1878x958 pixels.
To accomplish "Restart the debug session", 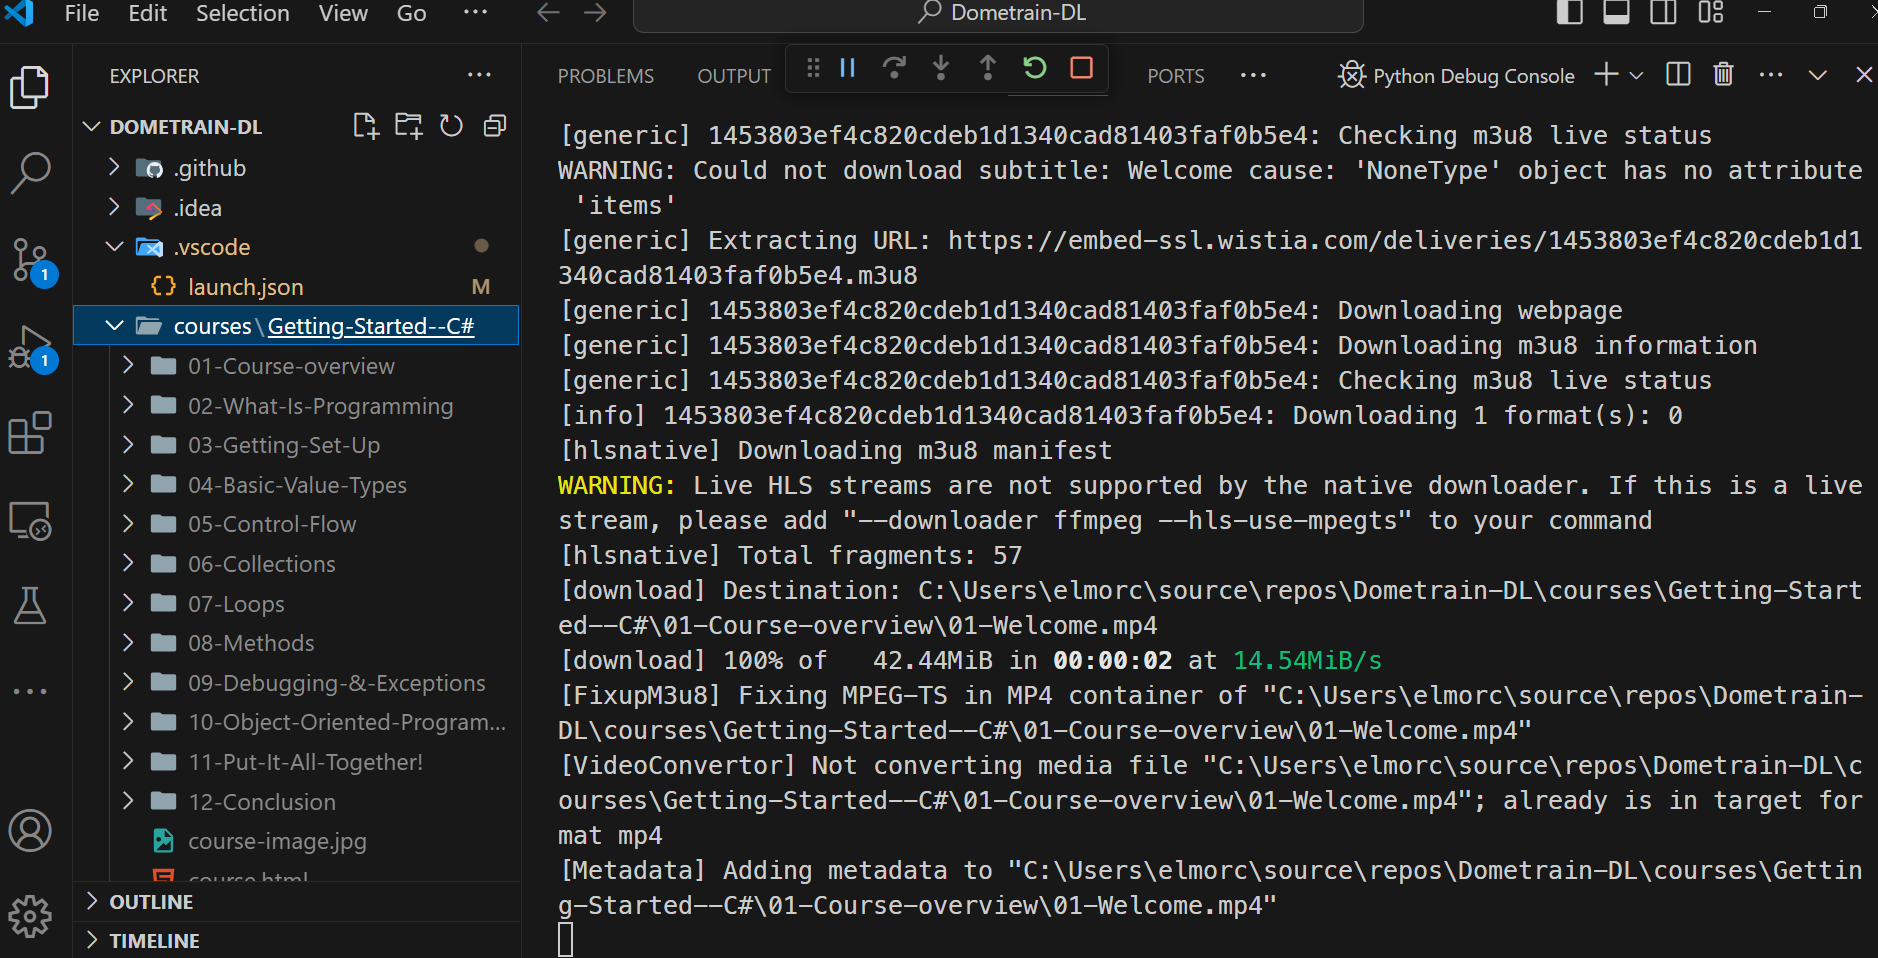I will [x=1035, y=68].
